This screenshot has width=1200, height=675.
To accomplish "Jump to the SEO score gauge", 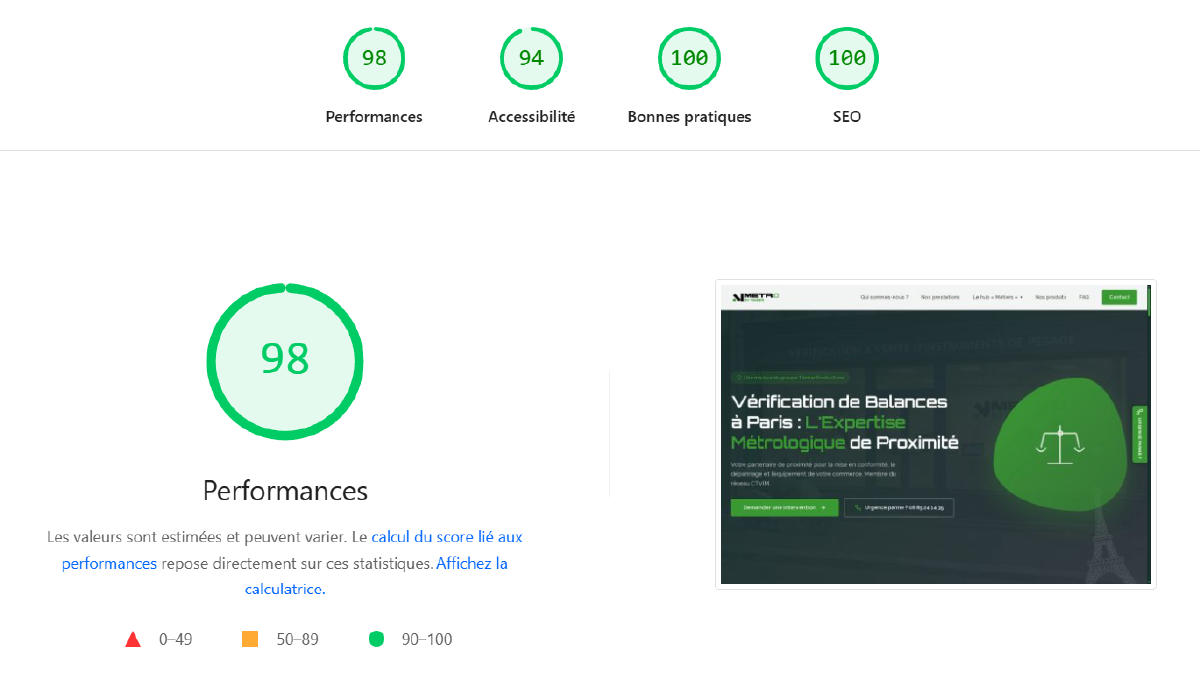I will tap(846, 58).
